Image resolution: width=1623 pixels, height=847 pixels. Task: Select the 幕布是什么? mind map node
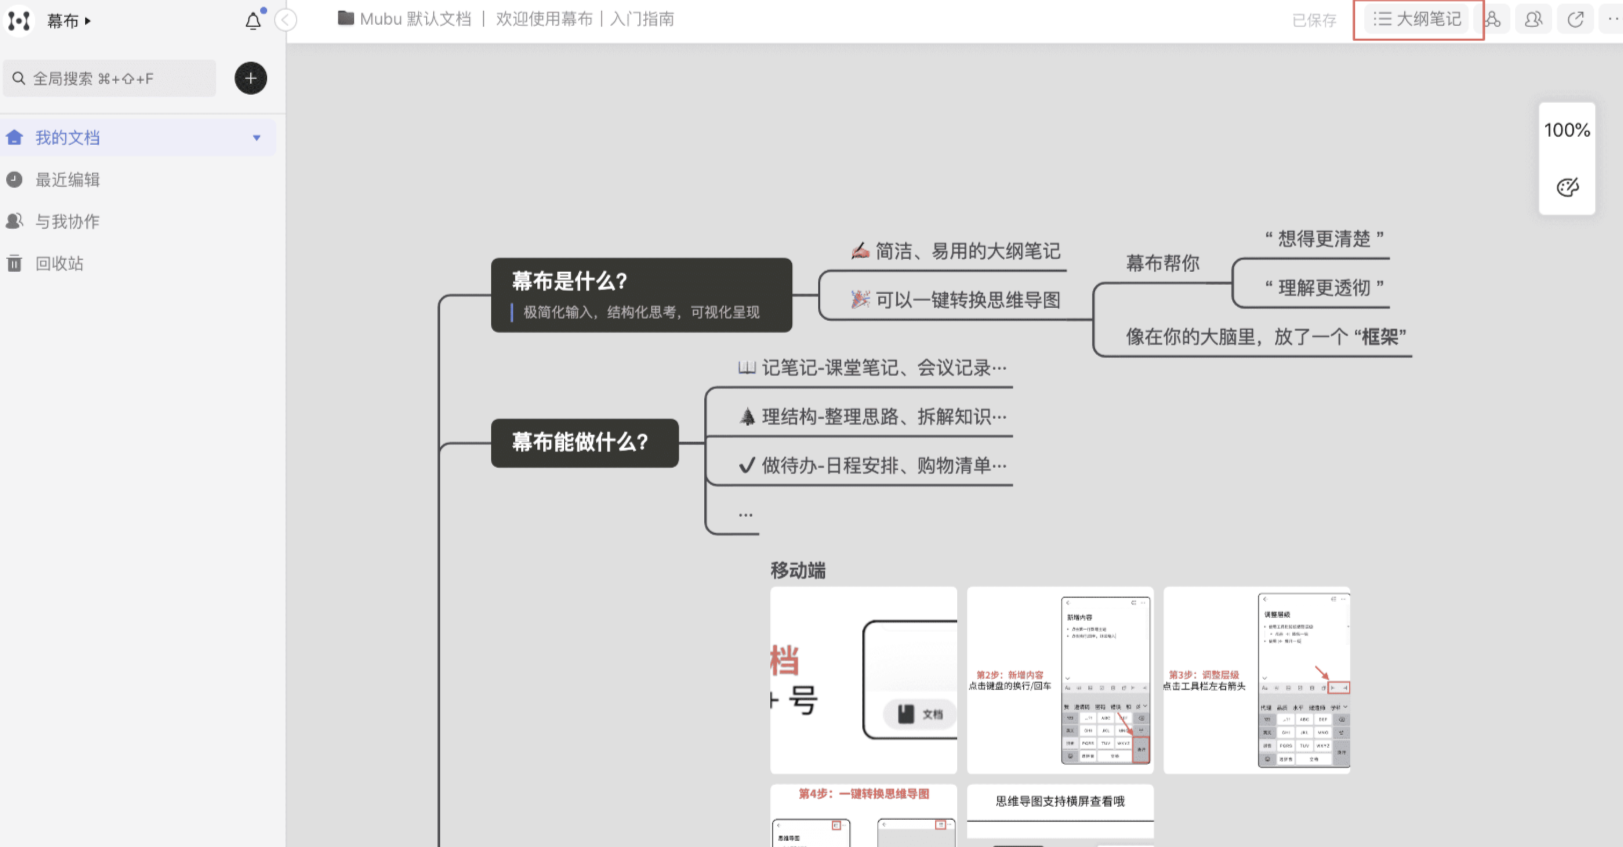coord(641,295)
